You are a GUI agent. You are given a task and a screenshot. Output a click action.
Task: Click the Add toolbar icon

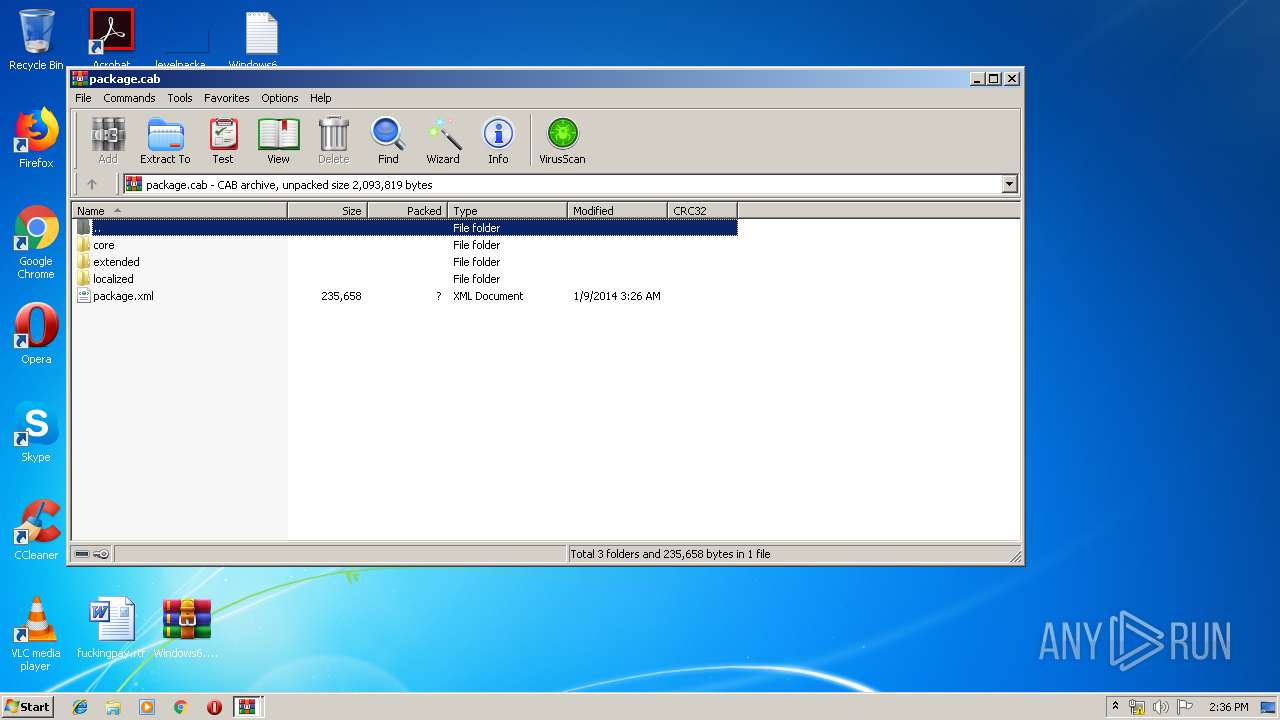coord(108,140)
